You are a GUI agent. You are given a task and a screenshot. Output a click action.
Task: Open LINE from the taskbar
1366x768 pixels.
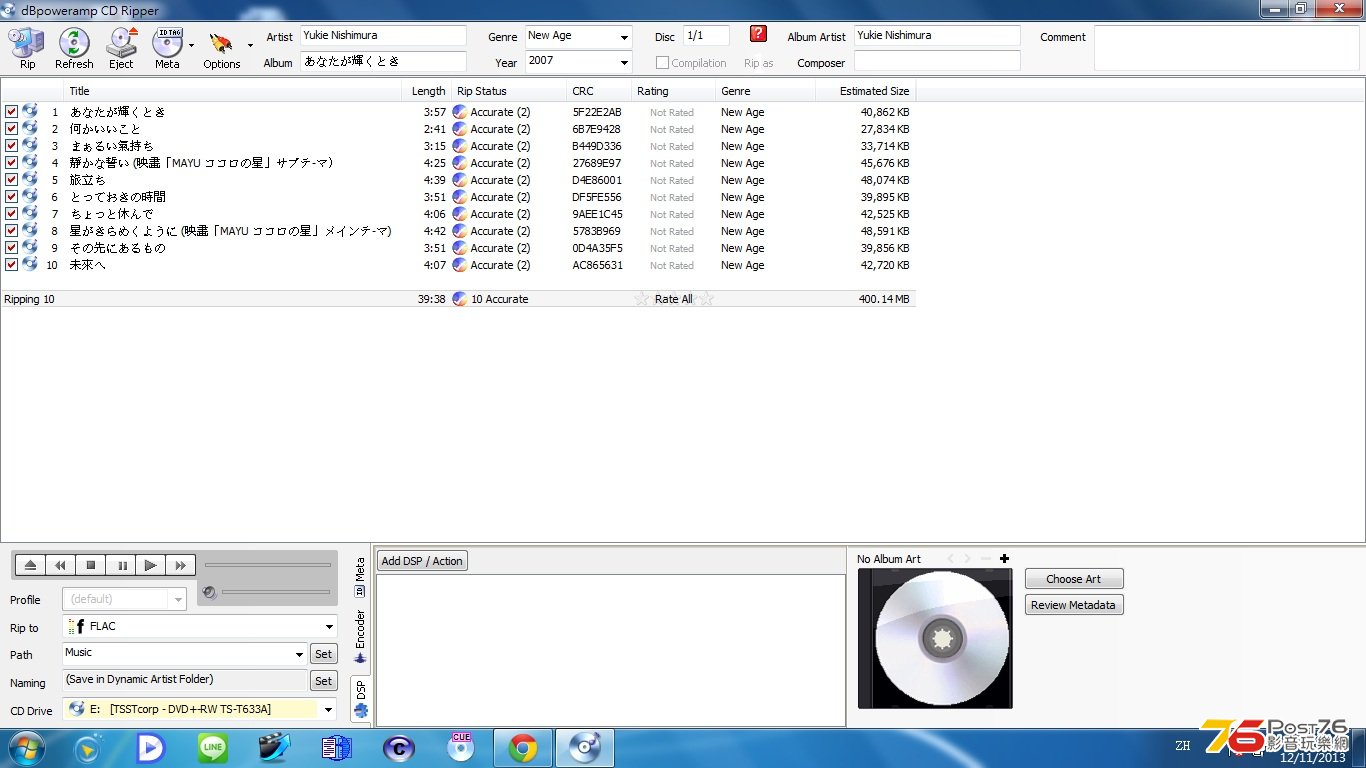pyautogui.click(x=213, y=748)
